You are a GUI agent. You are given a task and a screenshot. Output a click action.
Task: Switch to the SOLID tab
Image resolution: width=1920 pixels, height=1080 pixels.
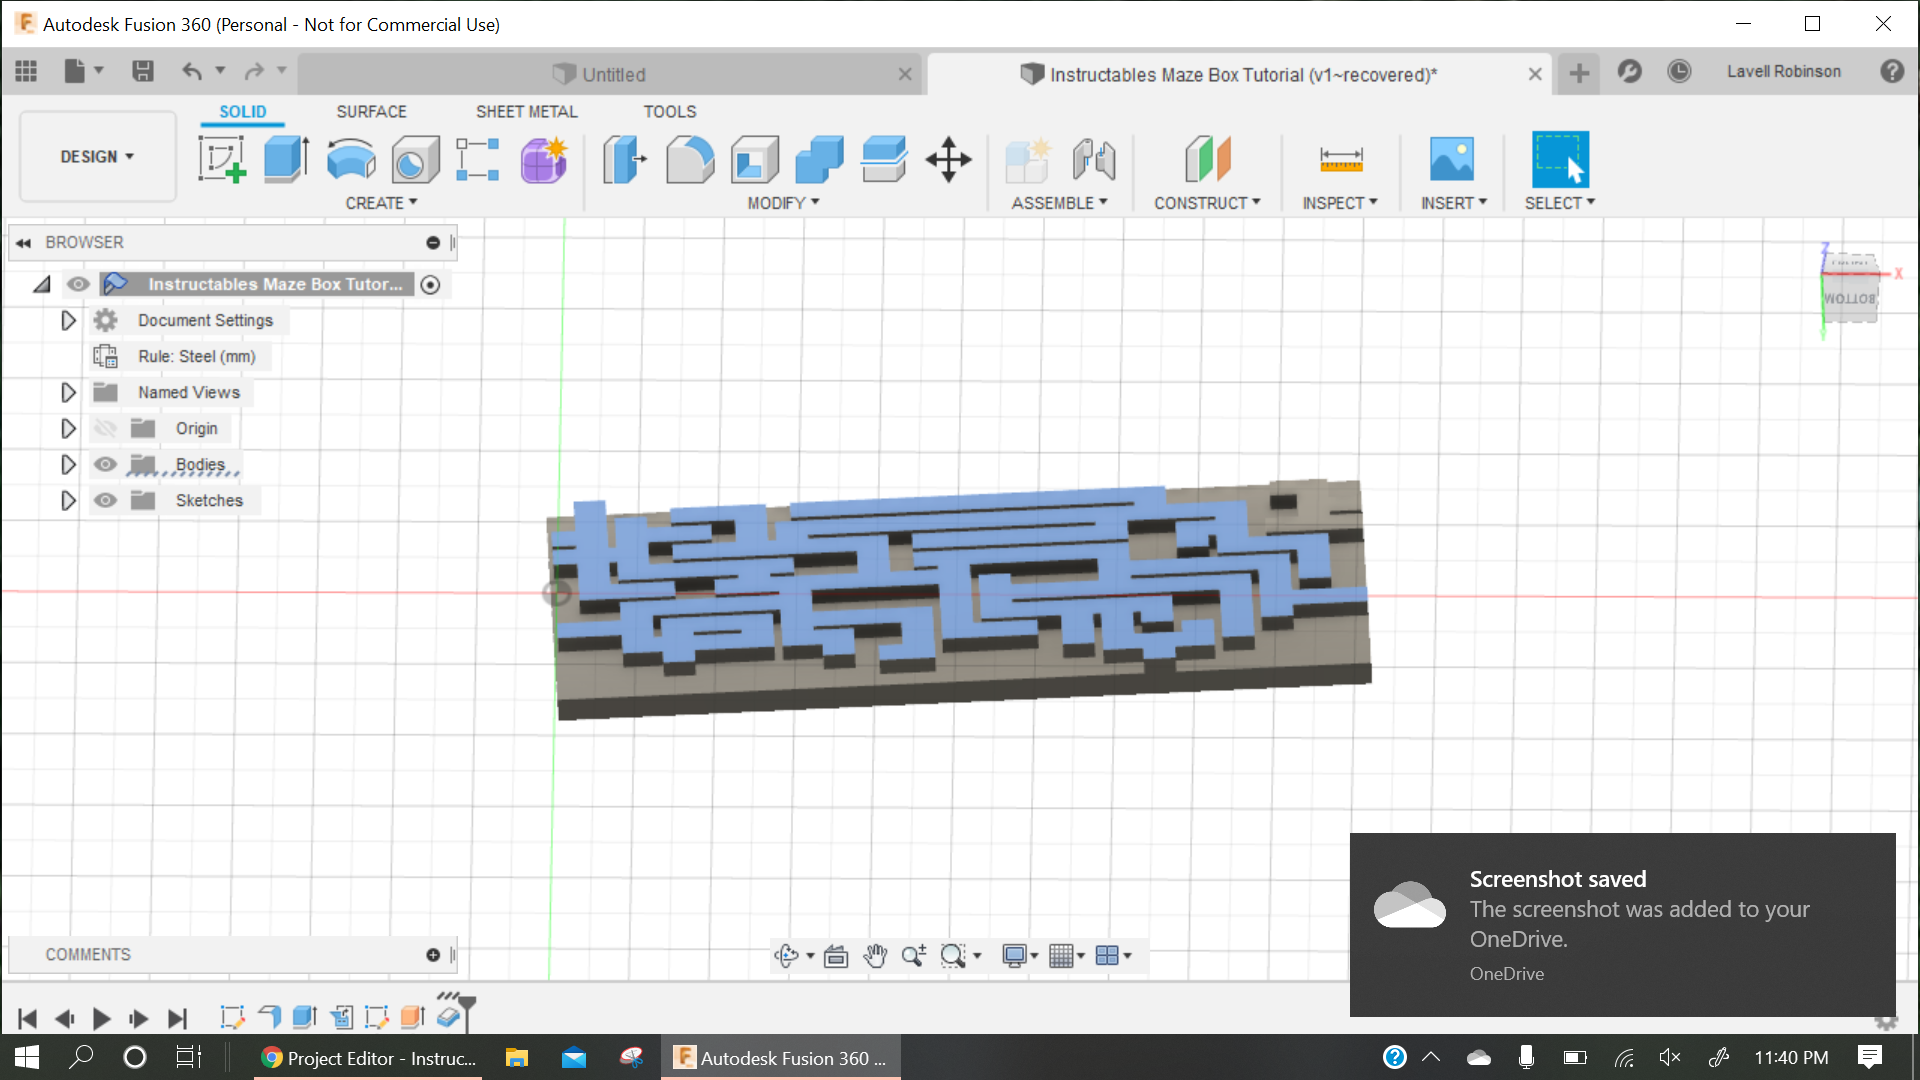tap(243, 112)
